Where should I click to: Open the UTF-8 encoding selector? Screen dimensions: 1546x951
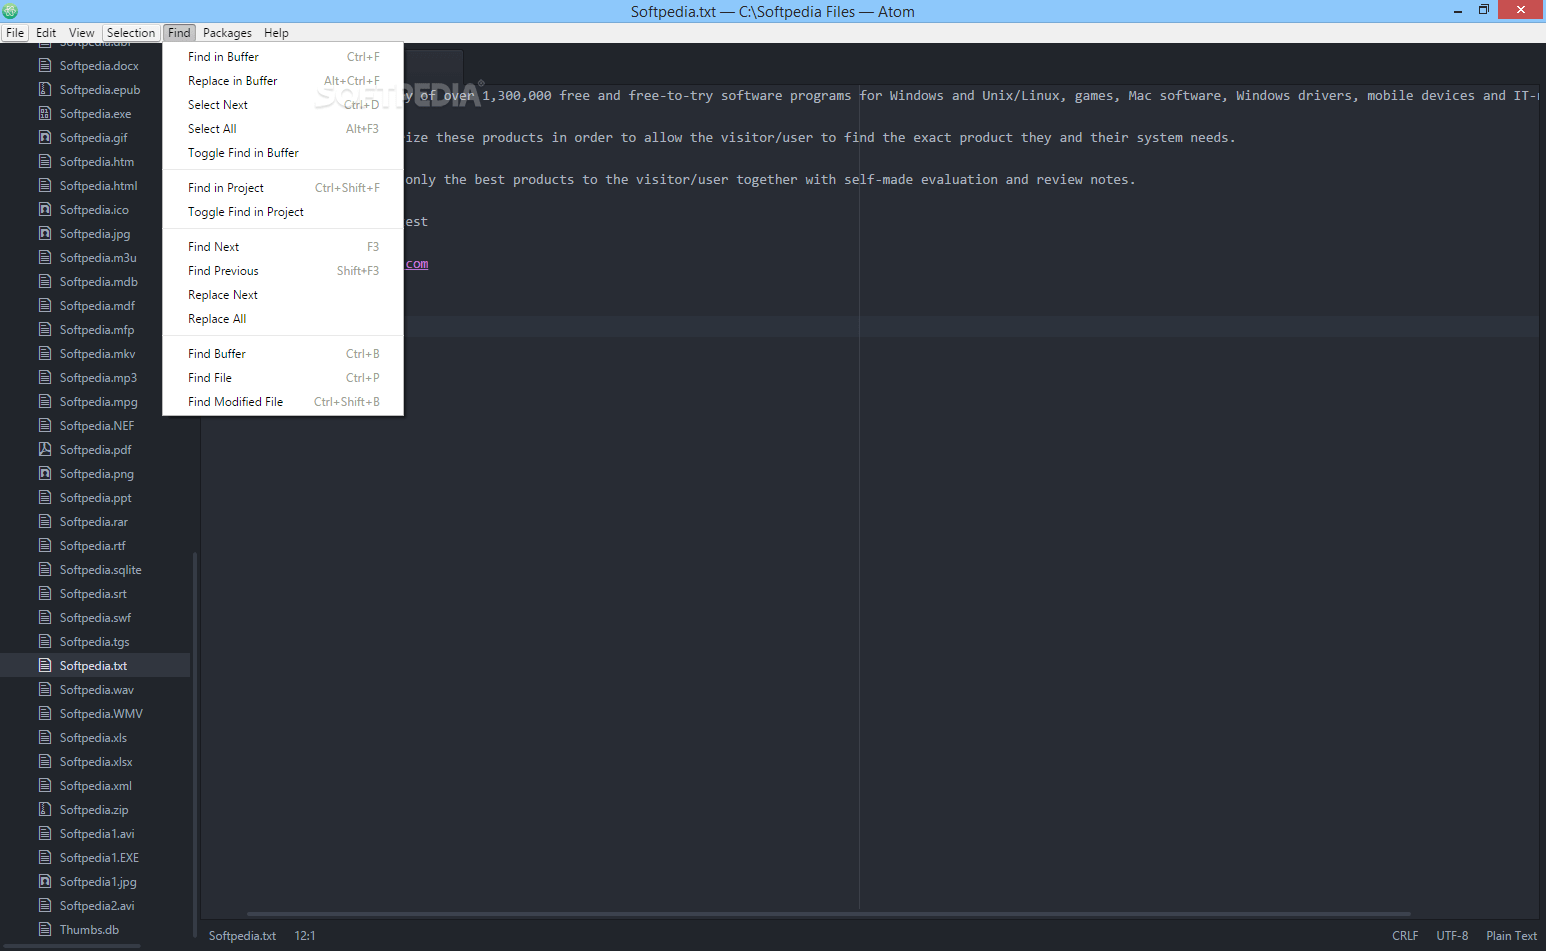point(1452,936)
